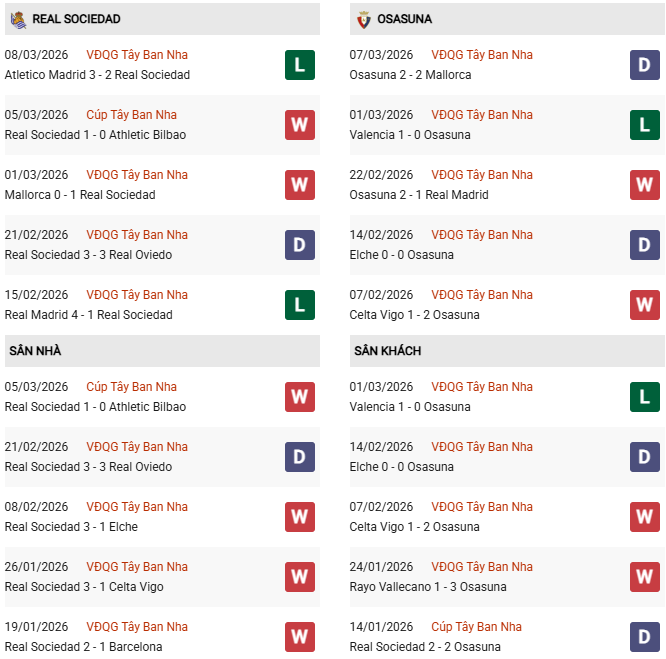Click the Osasuna club crest icon
Viewport: 666px width, 659px height.
364,19
